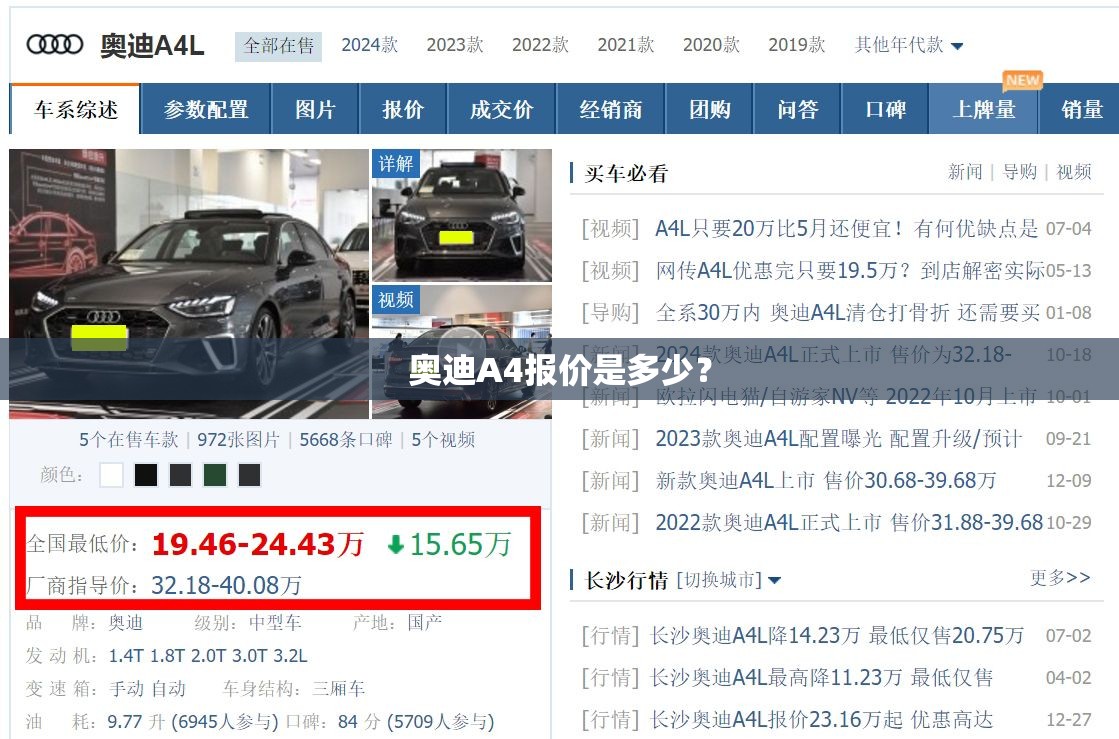
Task: Switch to the 问答 tab
Action: coord(797,109)
